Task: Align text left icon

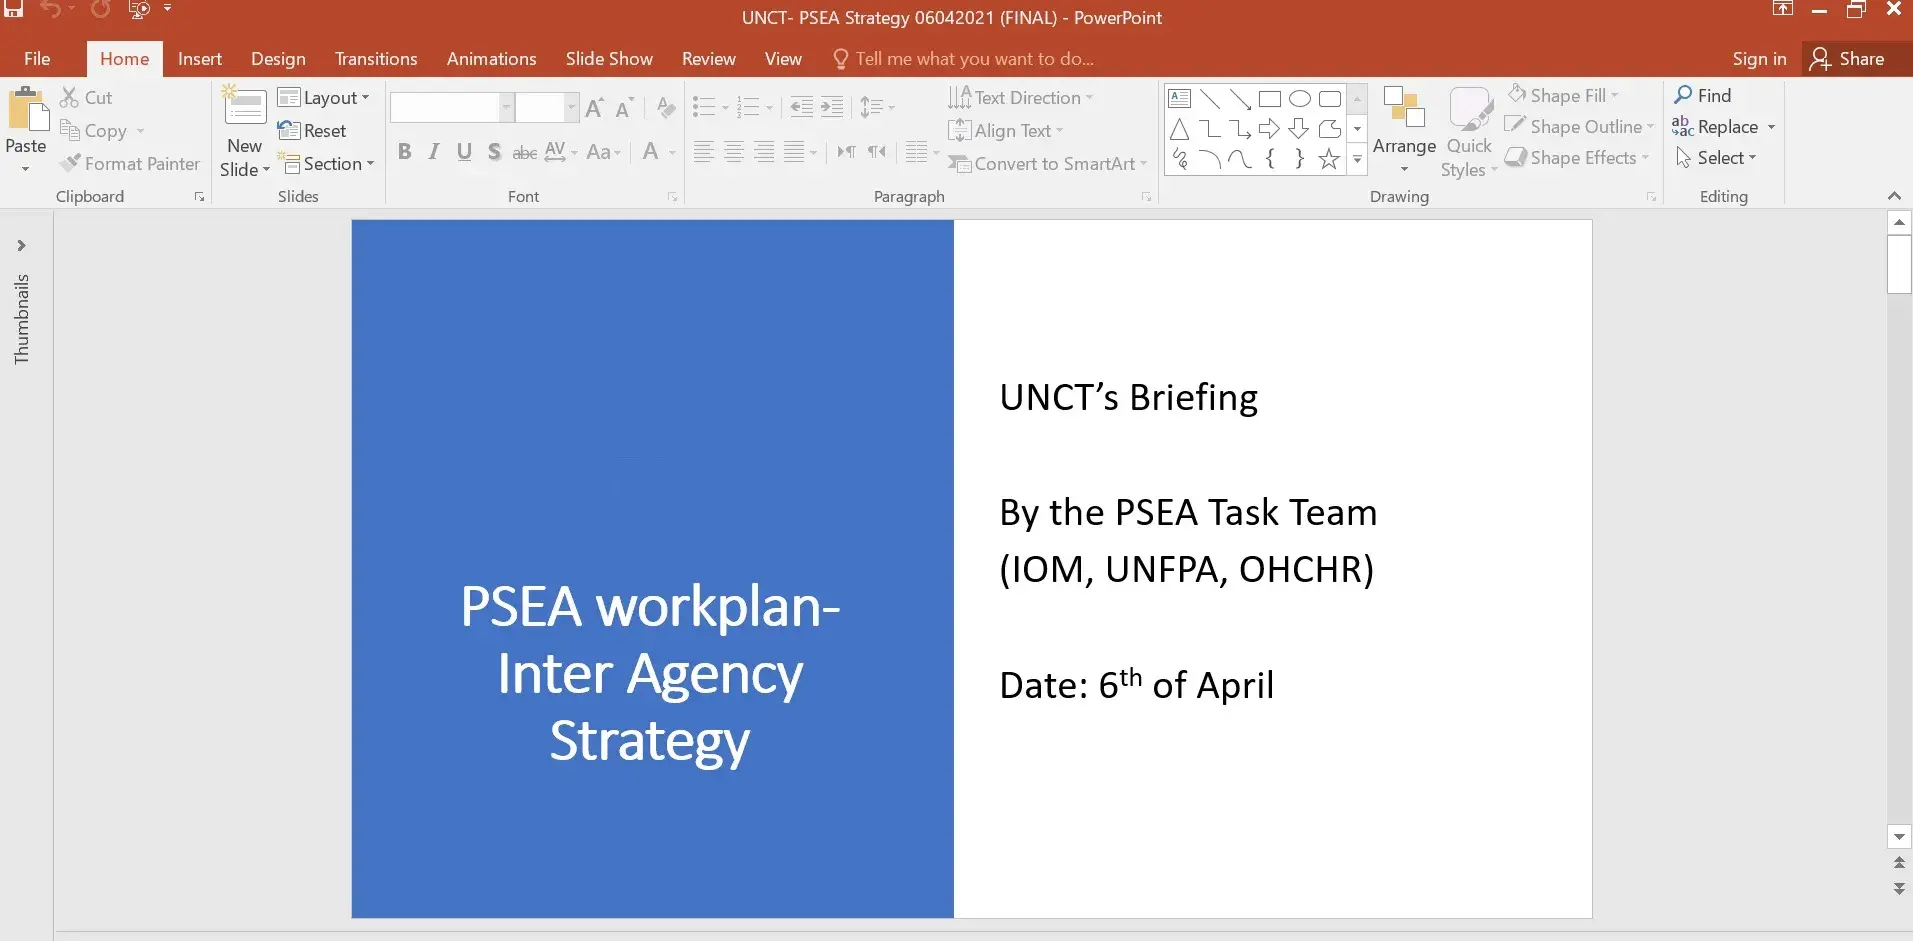Action: pyautogui.click(x=704, y=152)
